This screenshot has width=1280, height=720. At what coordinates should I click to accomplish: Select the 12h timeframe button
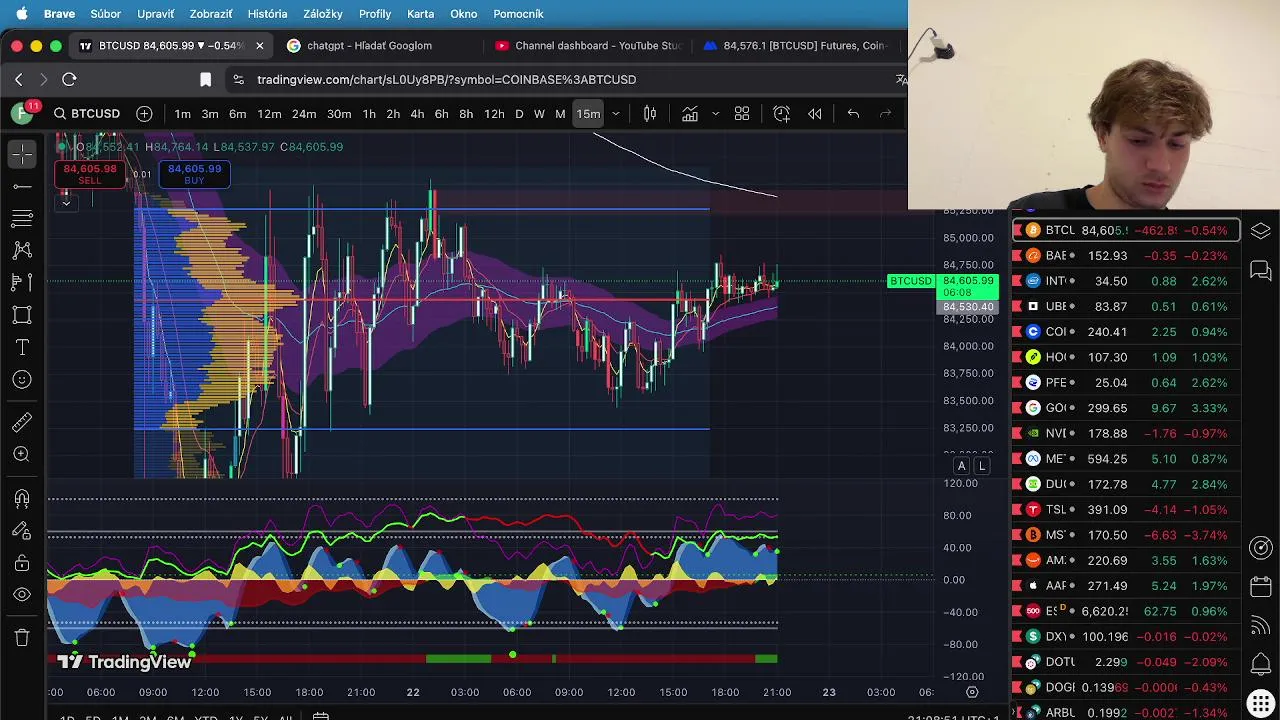pos(494,114)
